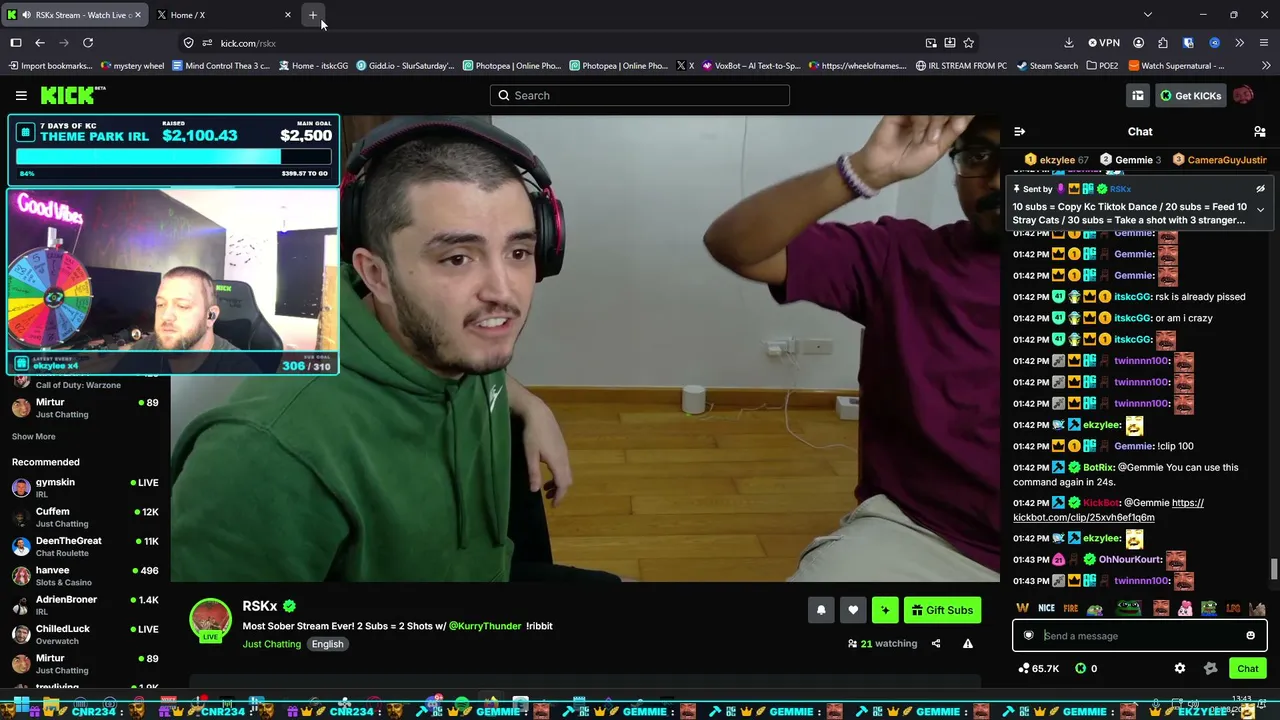Open ChilledLuck Overwatch channel

click(x=85, y=634)
